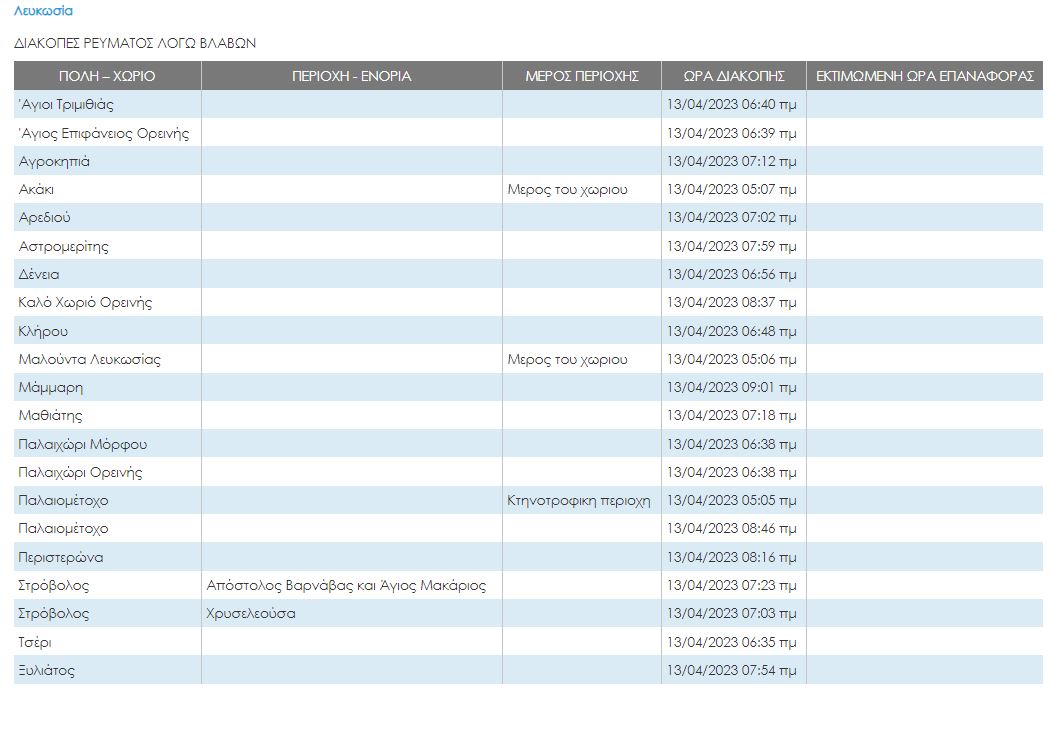The image size is (1050, 731).
Task: Select the ΔΙΑΚΟΠΕΣ ΡΕΥΜΑΤΟΣ ΛΟΓΩ ΒΛΑΒΩΝ heading
Action: coord(135,43)
